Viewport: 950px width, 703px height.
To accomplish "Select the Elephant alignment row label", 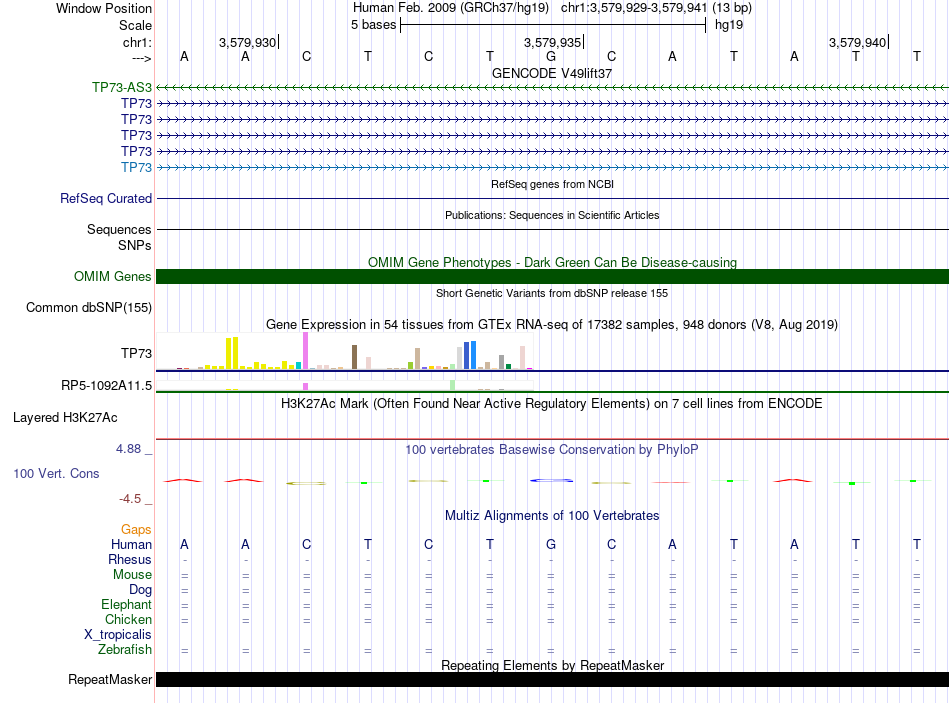I will tap(126, 604).
